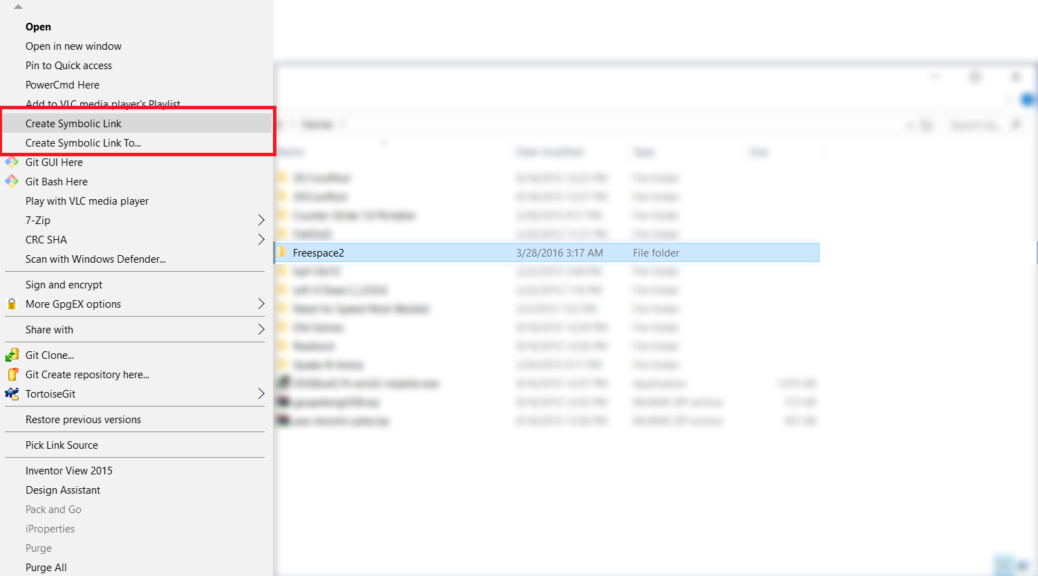Select Create Symbolic Link To...
Viewport: 1038px width, 576px height.
point(83,143)
